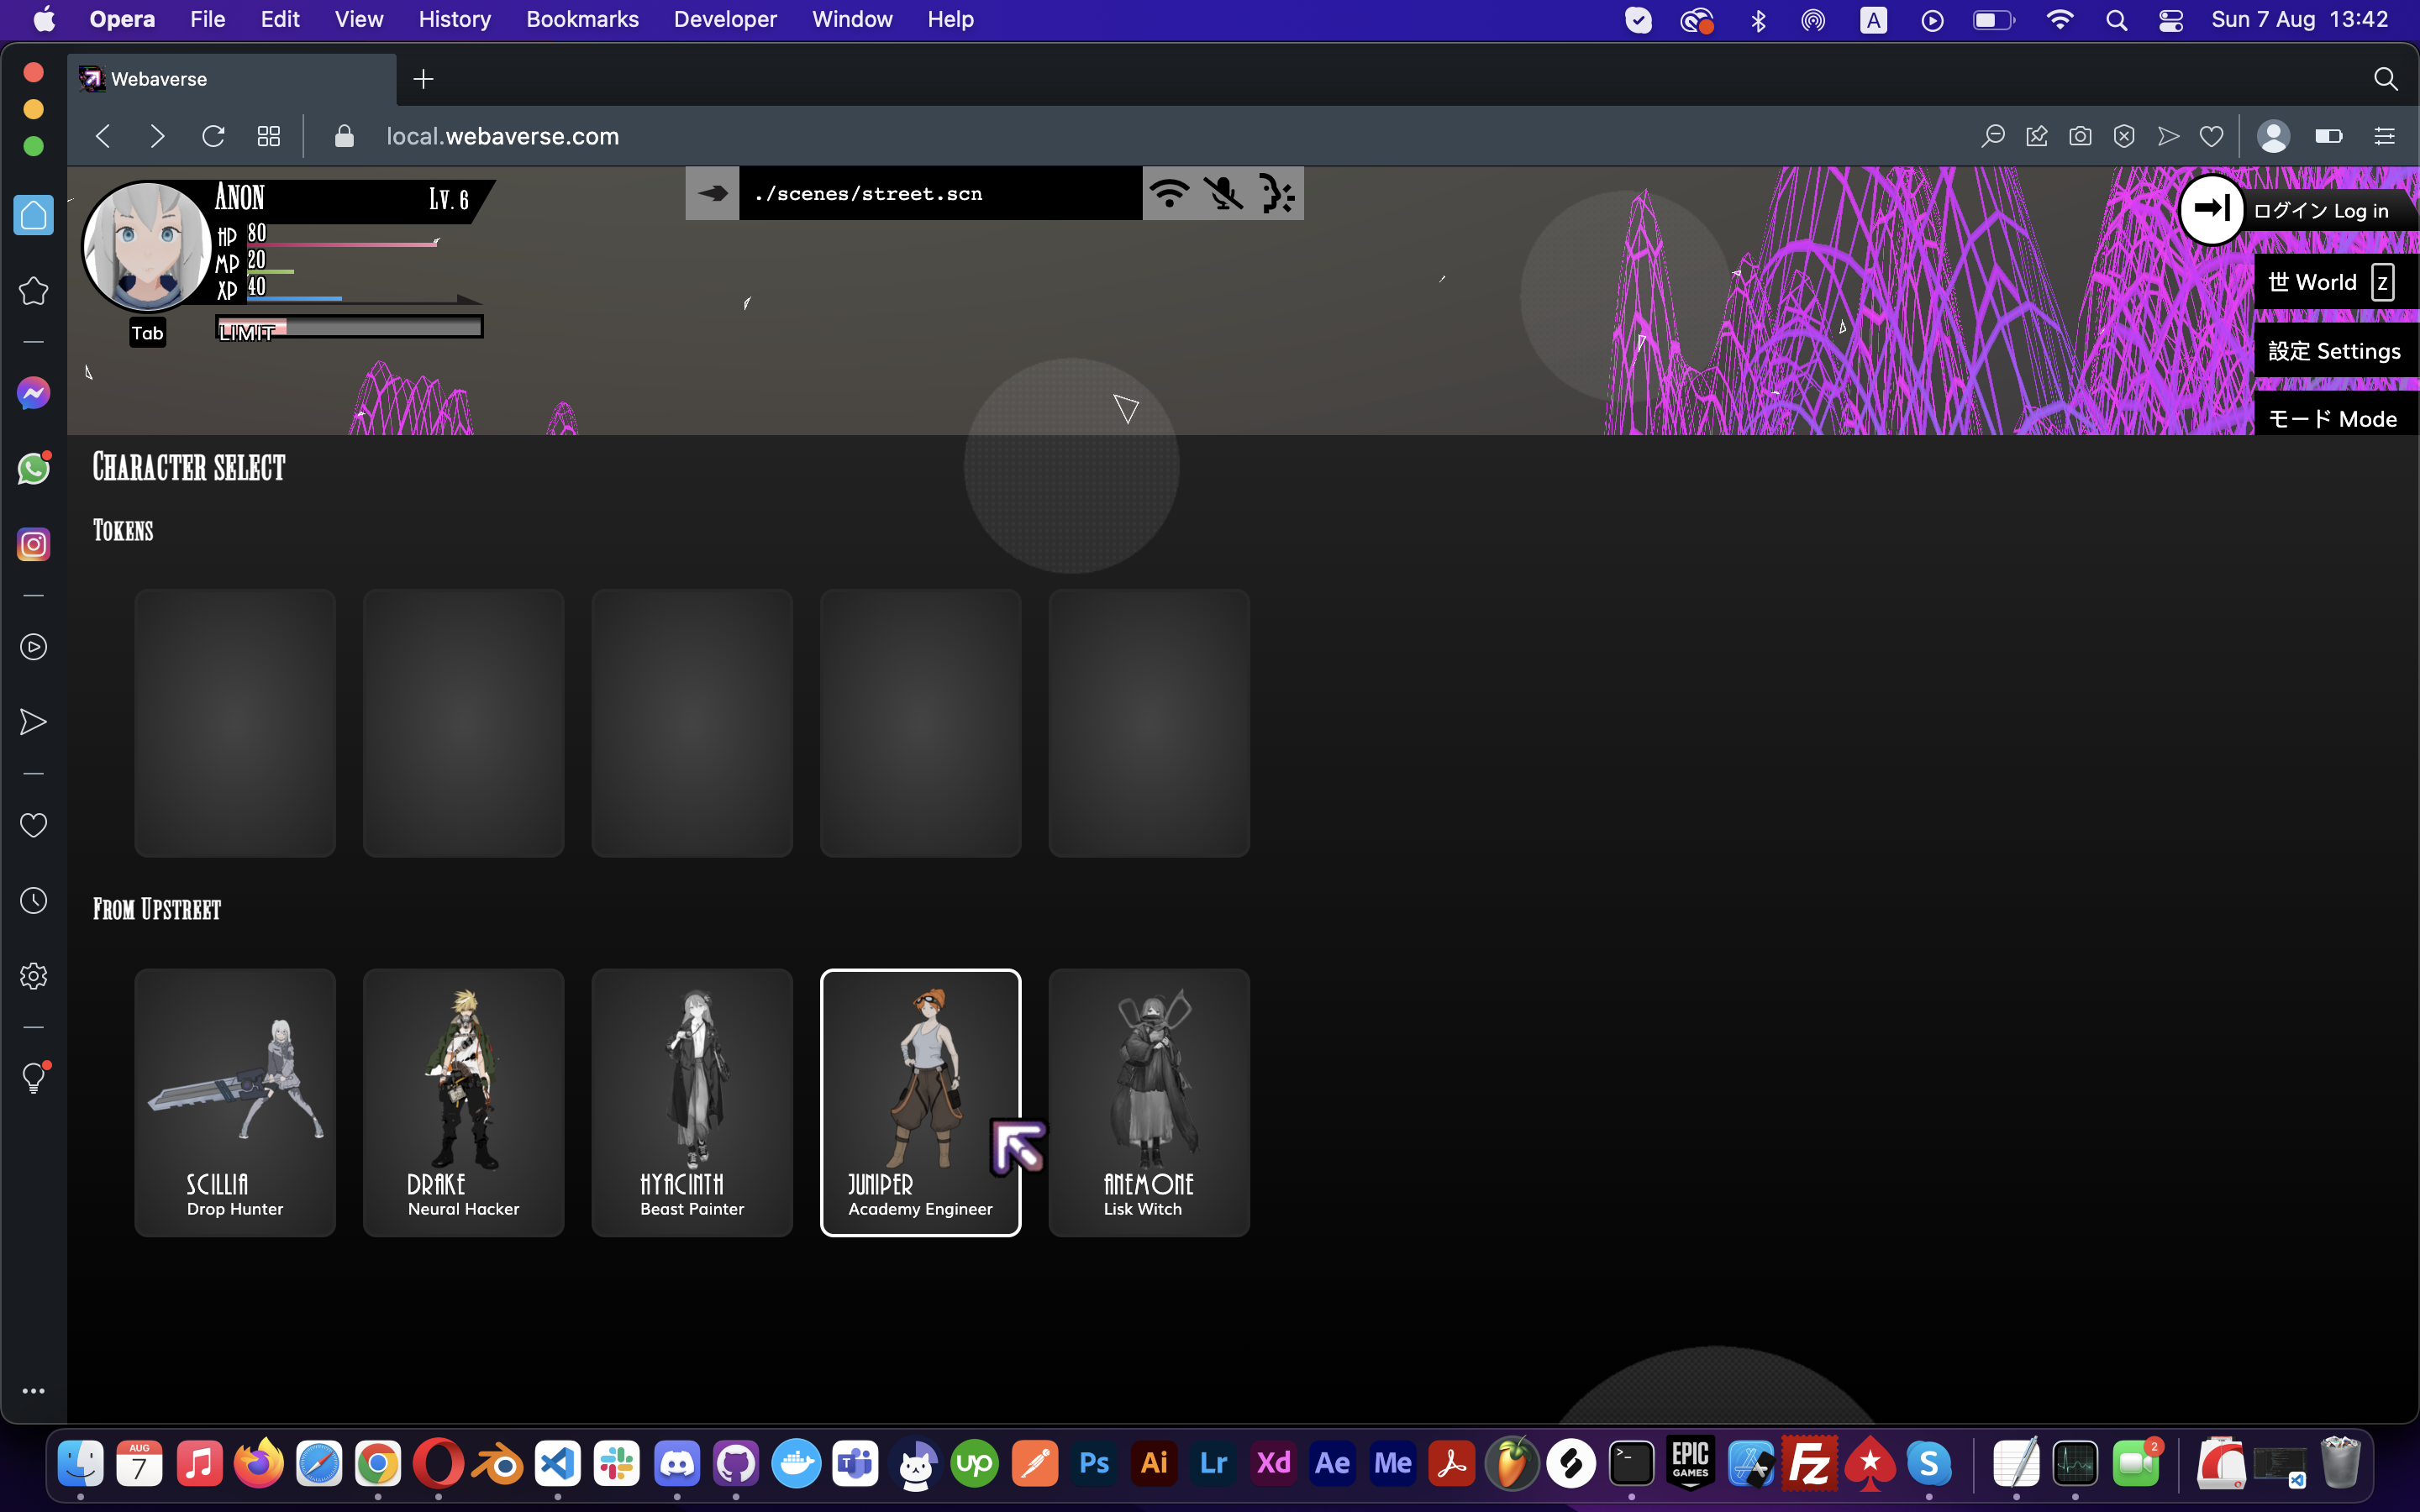The height and width of the screenshot is (1512, 2420).
Task: Open Messenger from the Opera sidebar
Action: (x=33, y=393)
